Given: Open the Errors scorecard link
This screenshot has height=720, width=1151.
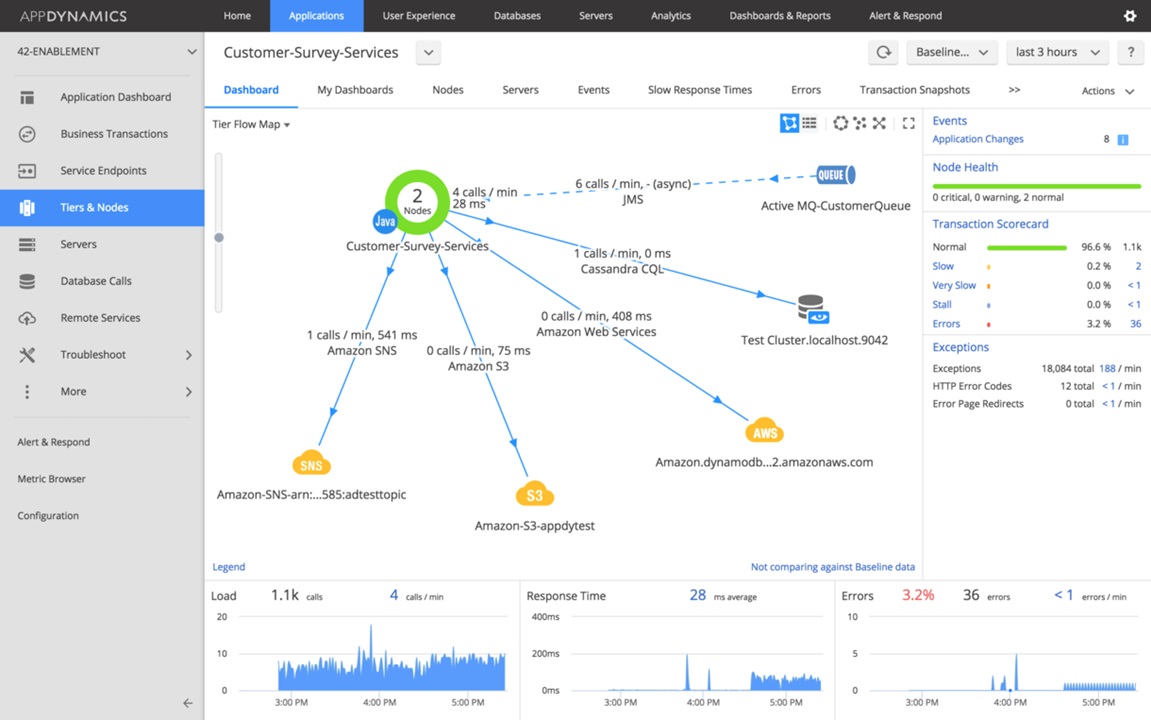Looking at the screenshot, I should click(x=946, y=324).
